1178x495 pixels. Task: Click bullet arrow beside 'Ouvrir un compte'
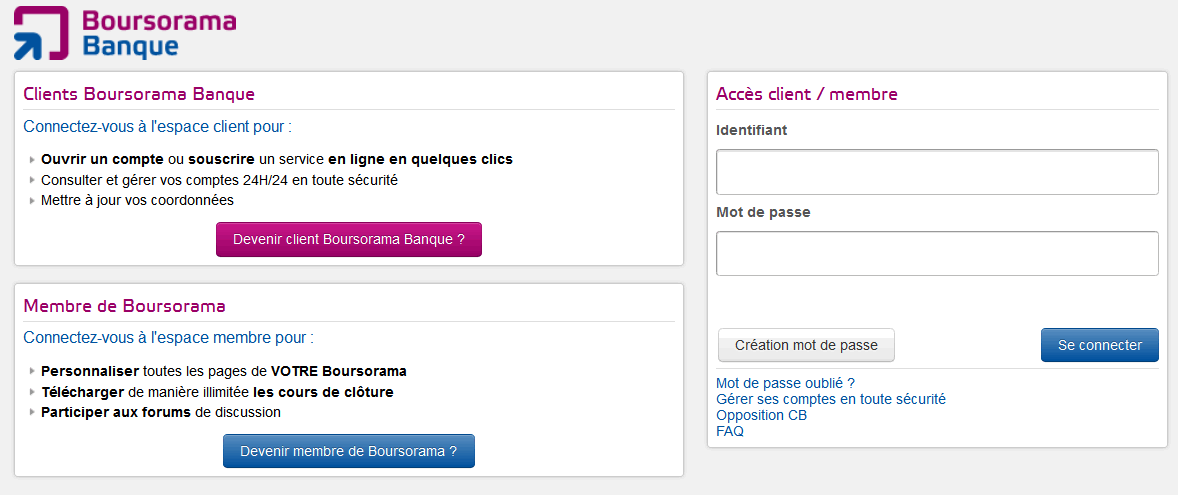pos(32,160)
